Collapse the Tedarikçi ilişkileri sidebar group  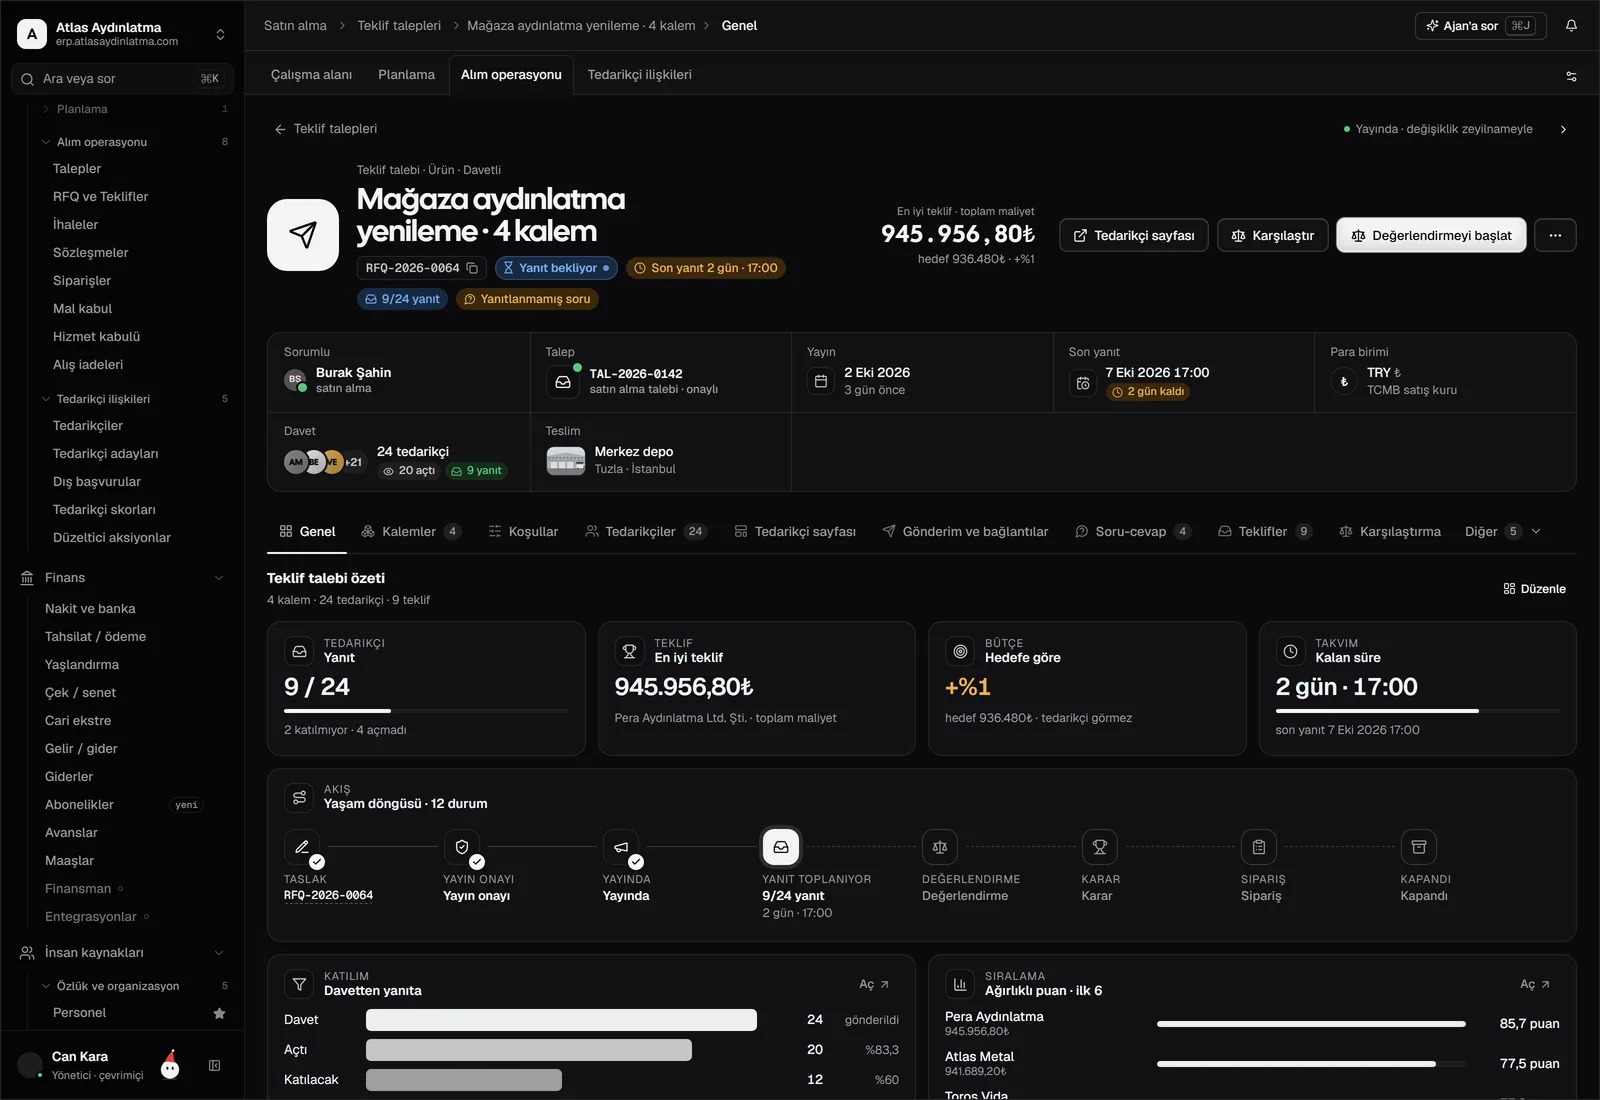tap(46, 399)
